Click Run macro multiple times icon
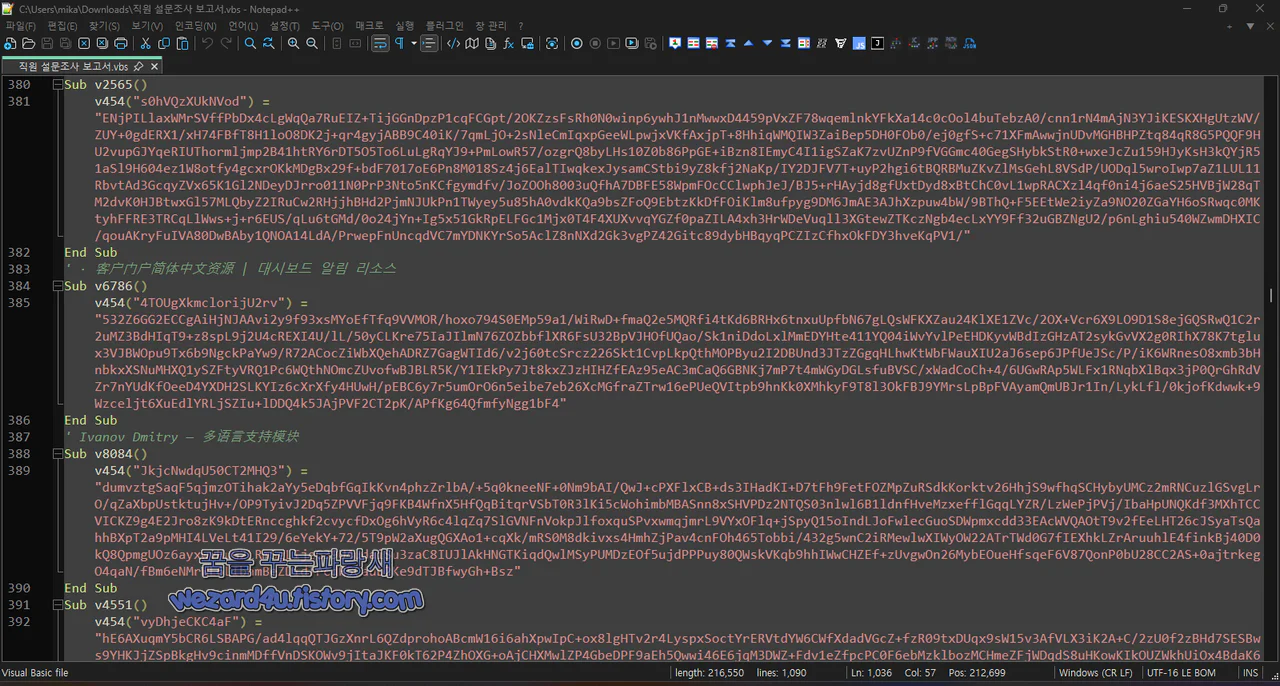Viewport: 1280px width, 686px height. point(632,44)
